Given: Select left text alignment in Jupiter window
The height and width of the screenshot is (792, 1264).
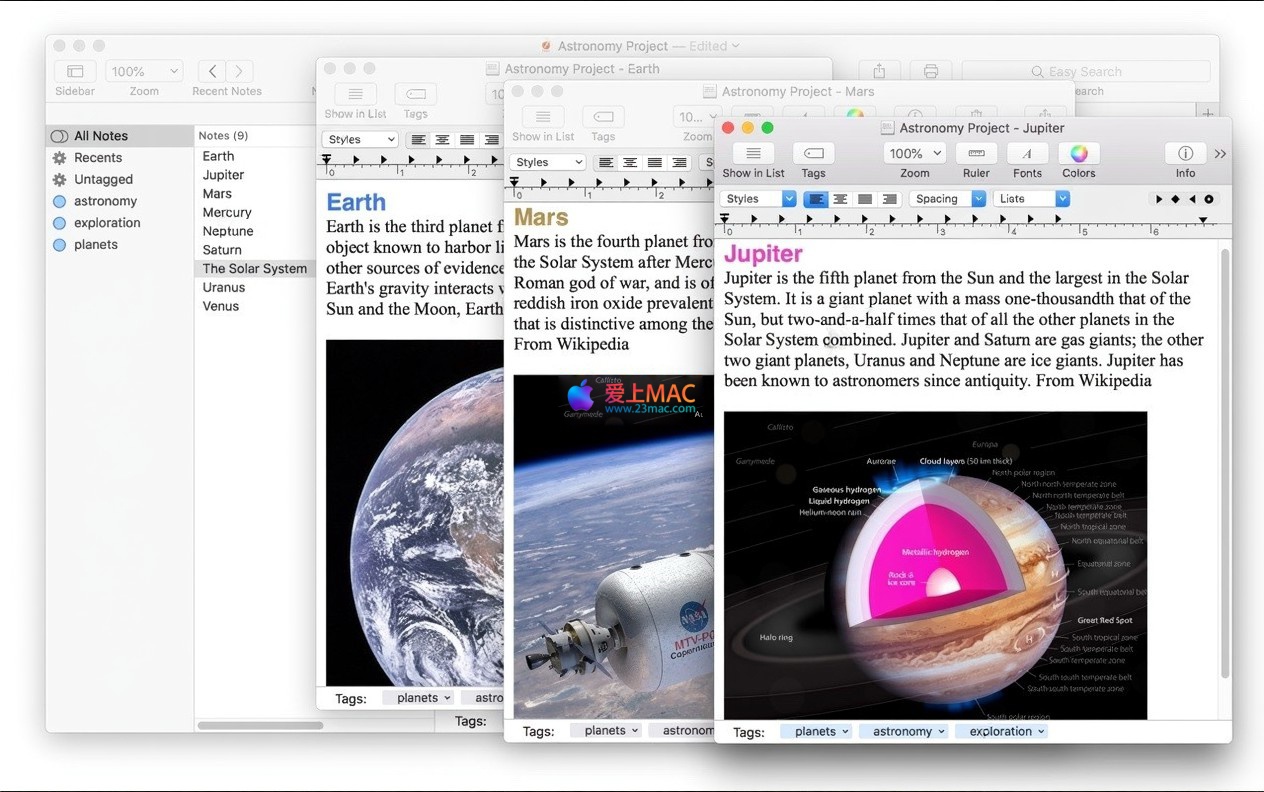Looking at the screenshot, I should (816, 199).
